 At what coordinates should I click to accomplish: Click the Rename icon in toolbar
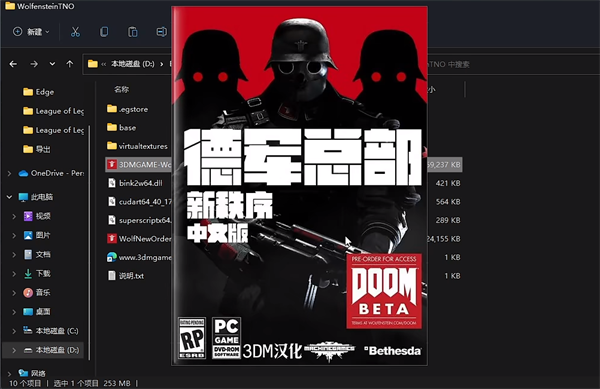coord(161,32)
